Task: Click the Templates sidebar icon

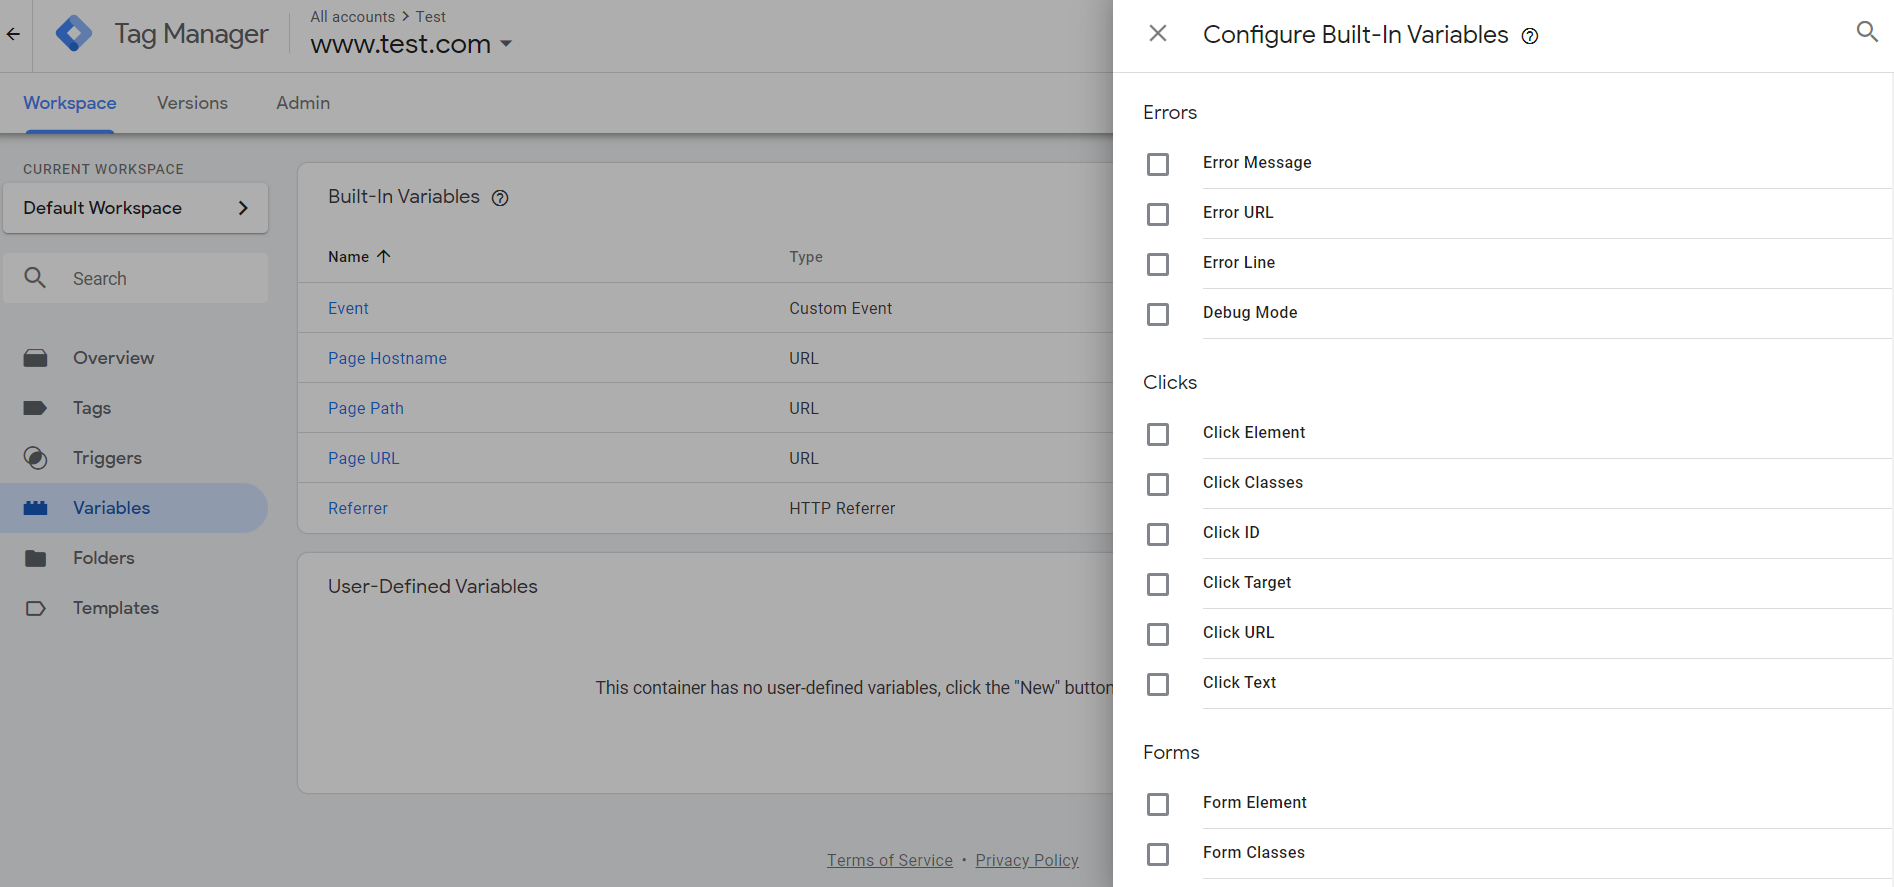Action: click(35, 608)
